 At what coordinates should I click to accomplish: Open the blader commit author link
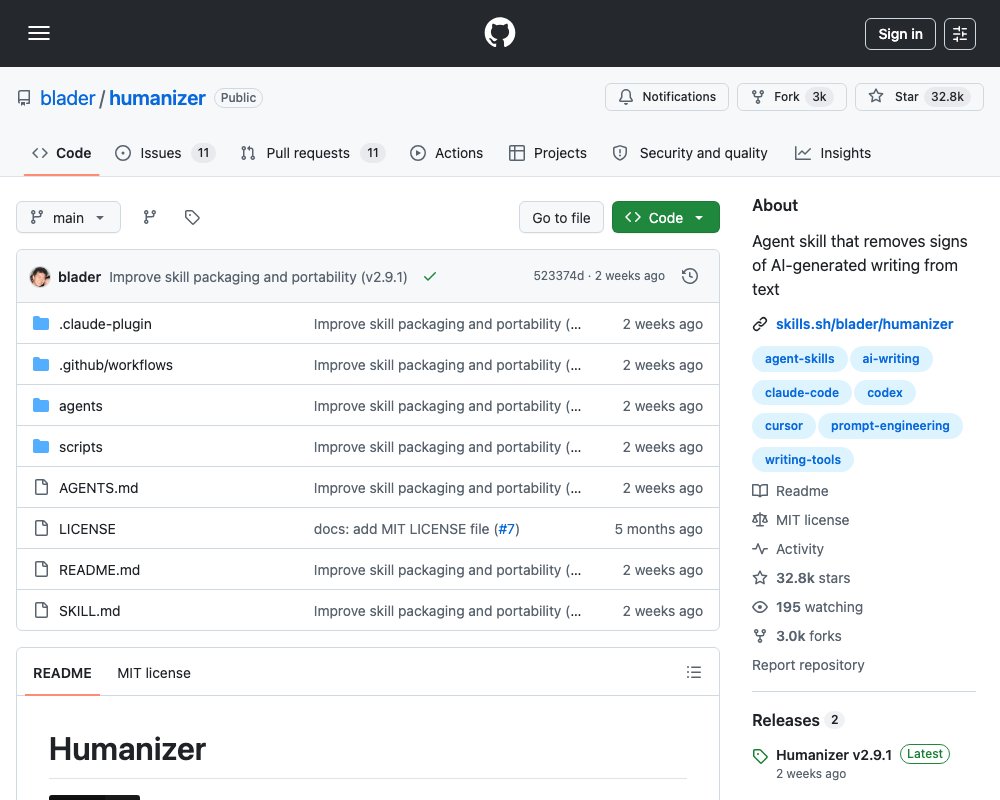[x=79, y=277]
